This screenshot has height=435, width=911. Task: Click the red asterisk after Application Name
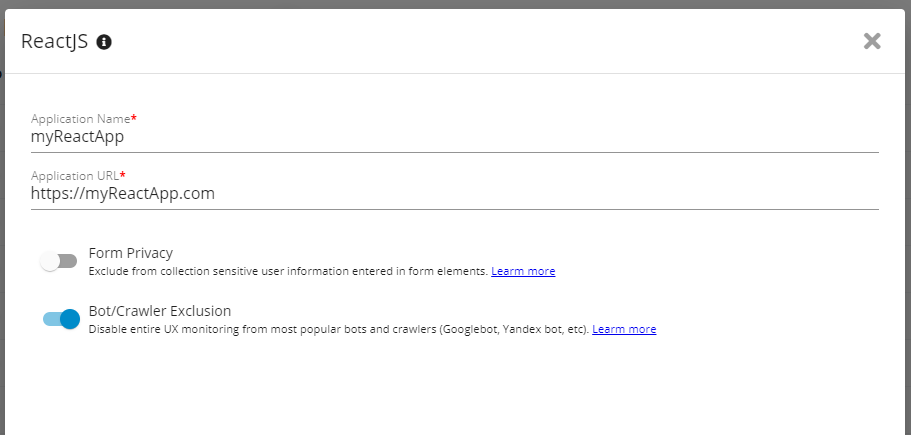click(134, 119)
